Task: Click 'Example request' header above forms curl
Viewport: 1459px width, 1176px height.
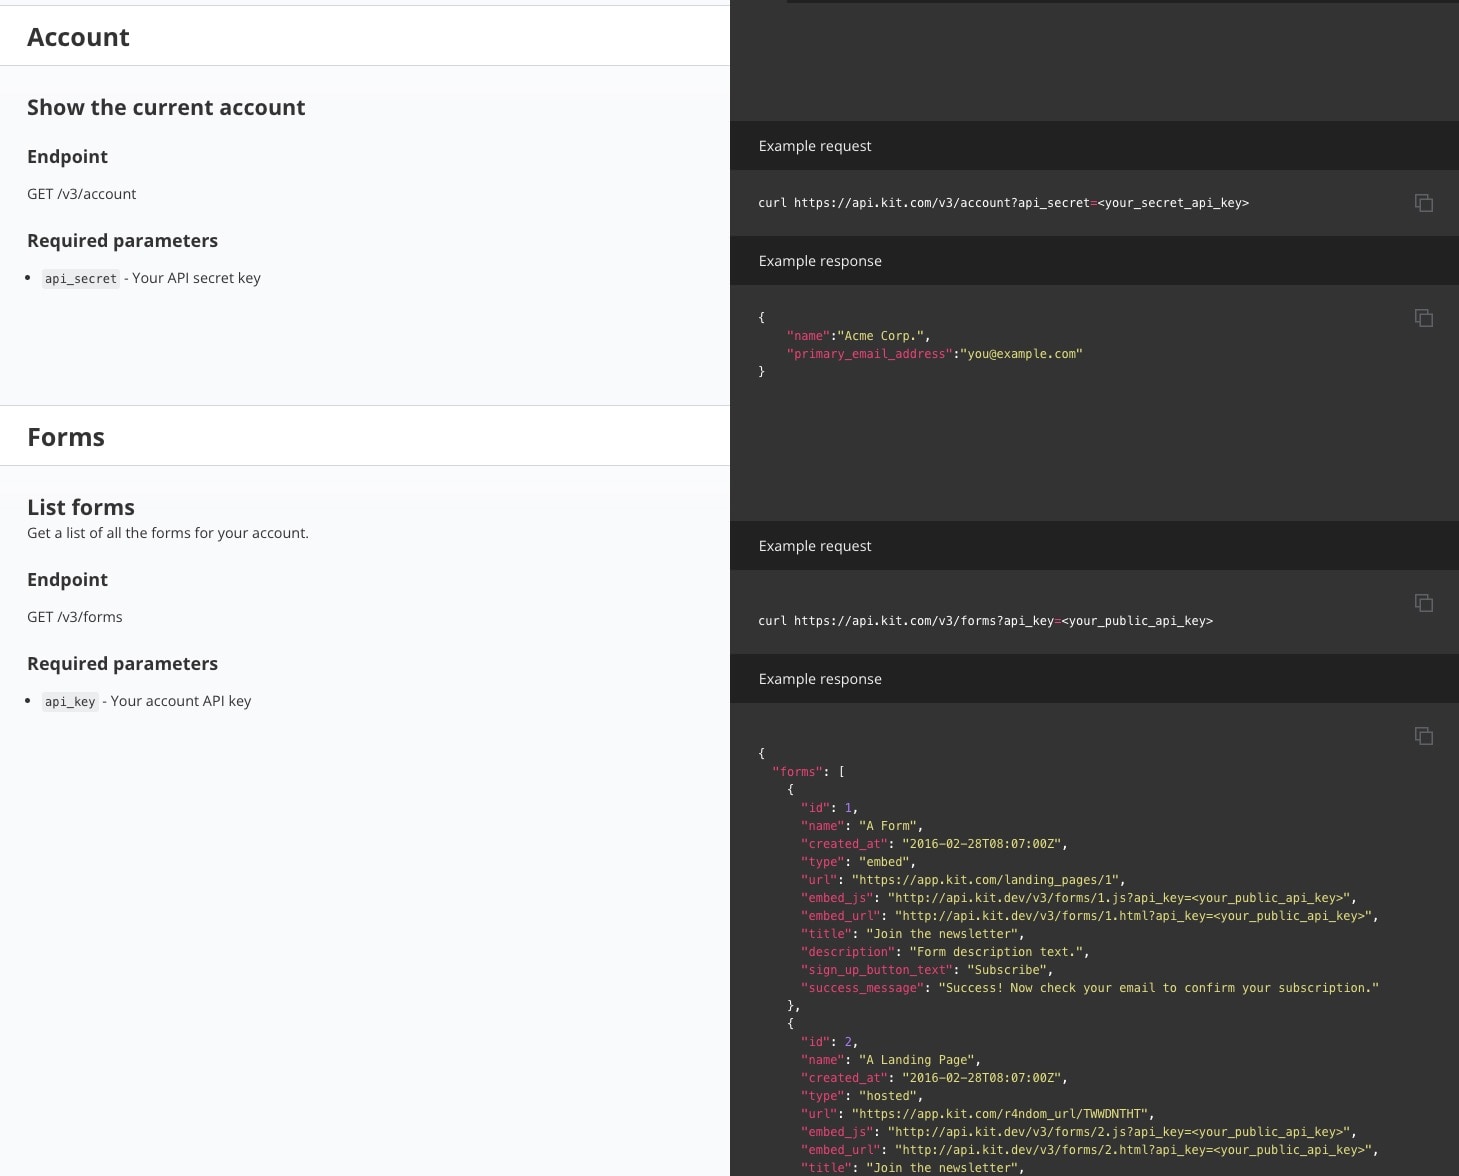Action: point(815,546)
